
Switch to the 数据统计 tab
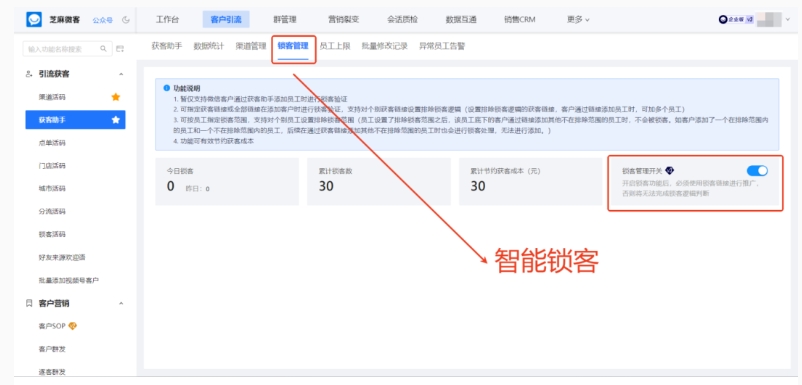(x=209, y=46)
